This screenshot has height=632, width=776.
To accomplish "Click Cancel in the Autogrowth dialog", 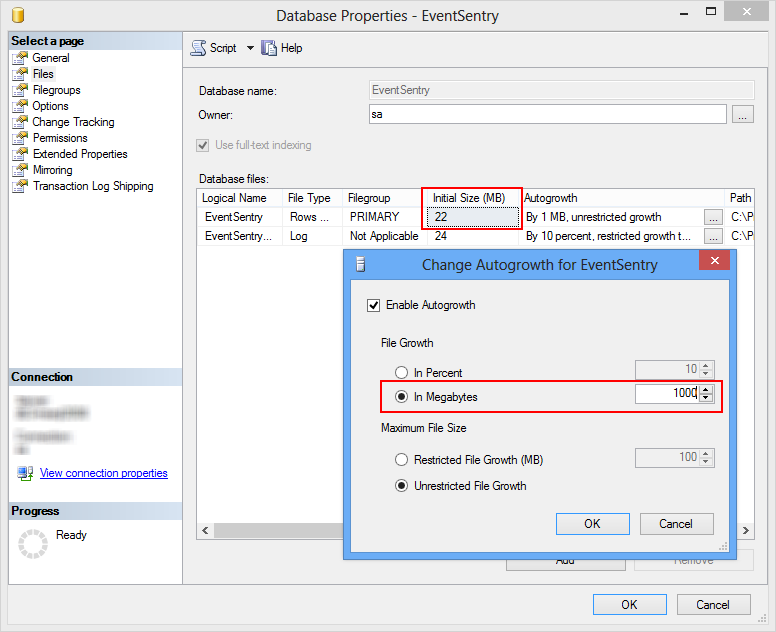I will (676, 524).
